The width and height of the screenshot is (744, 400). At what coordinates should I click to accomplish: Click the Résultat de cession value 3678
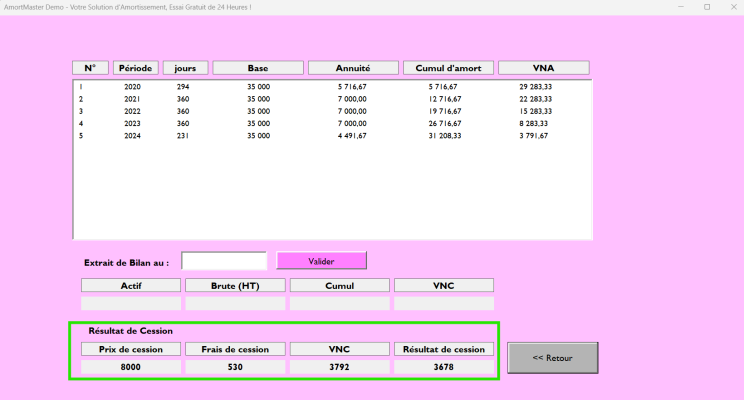pos(443,367)
